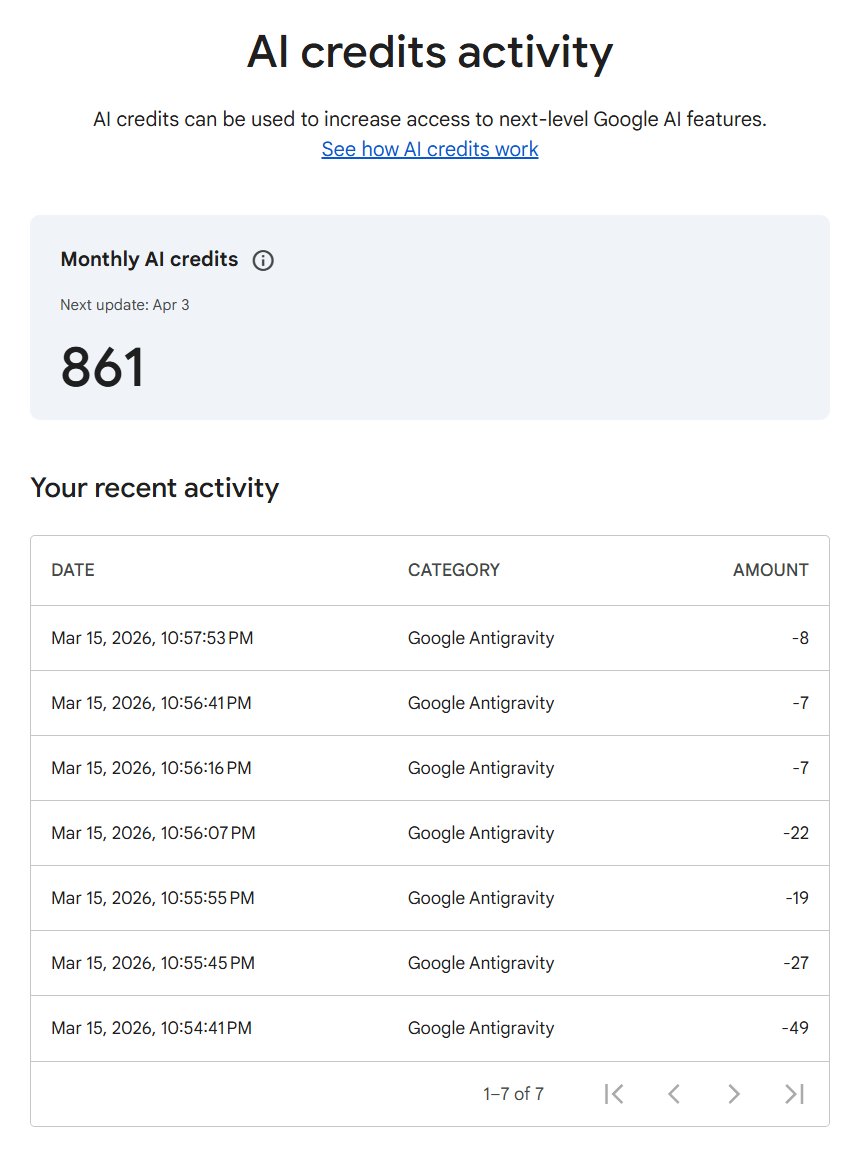Viewport: 846px width, 1152px height.
Task: Click the info icon beside Monthly AI credits
Action: click(263, 260)
